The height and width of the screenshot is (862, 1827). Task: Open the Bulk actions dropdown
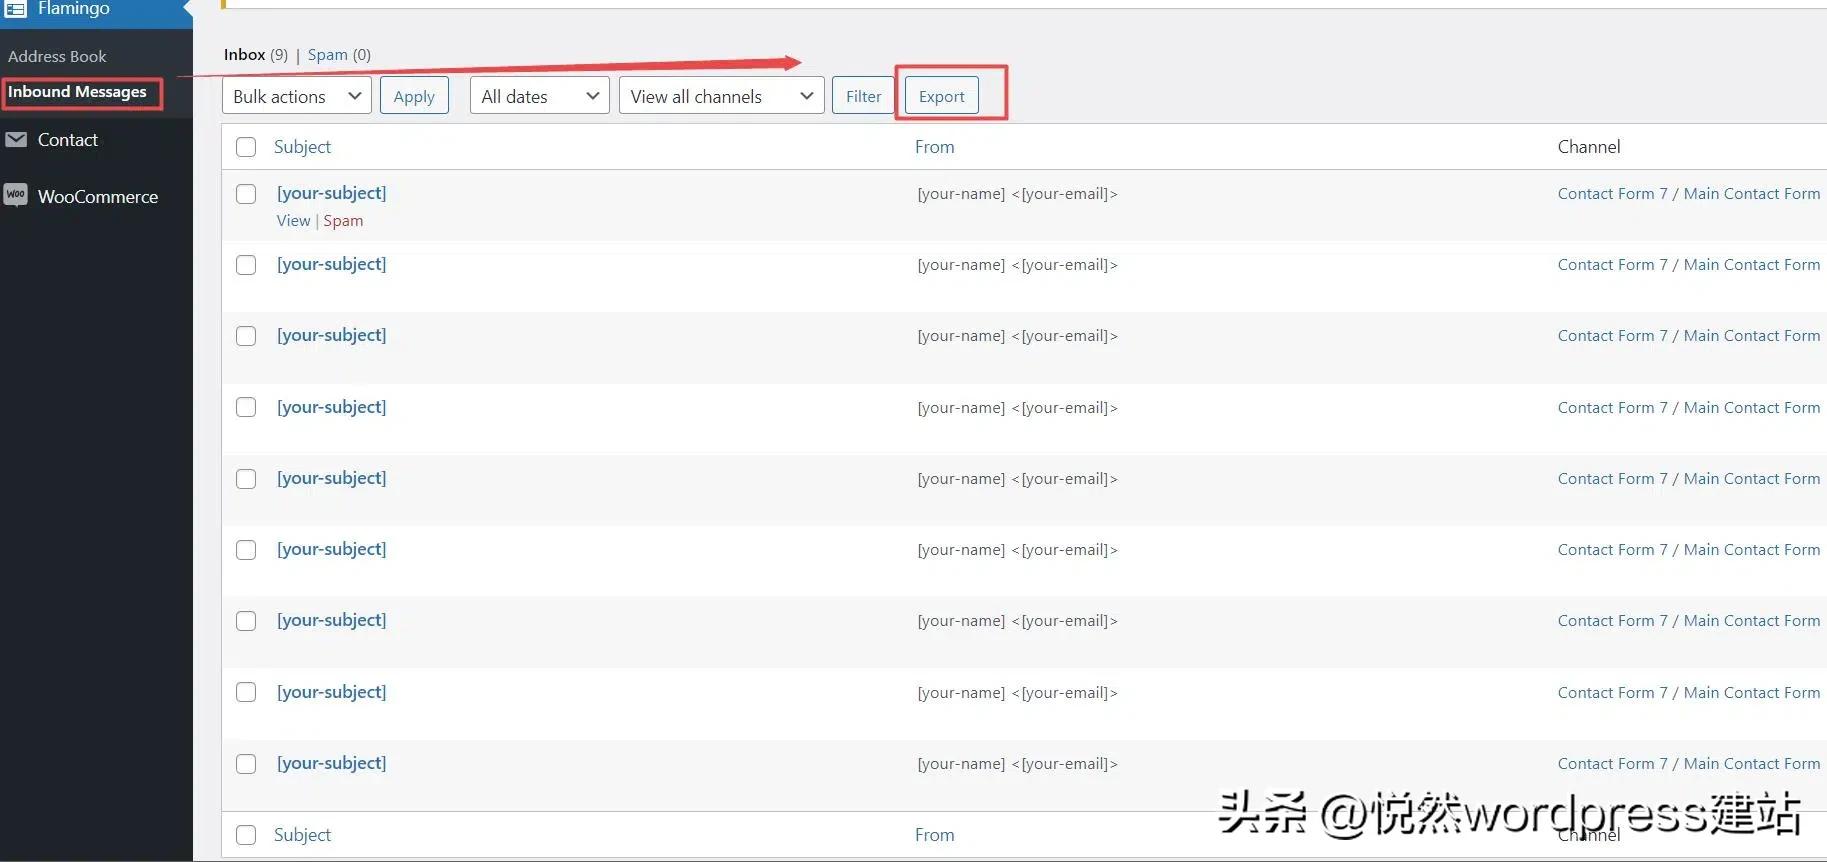point(296,96)
